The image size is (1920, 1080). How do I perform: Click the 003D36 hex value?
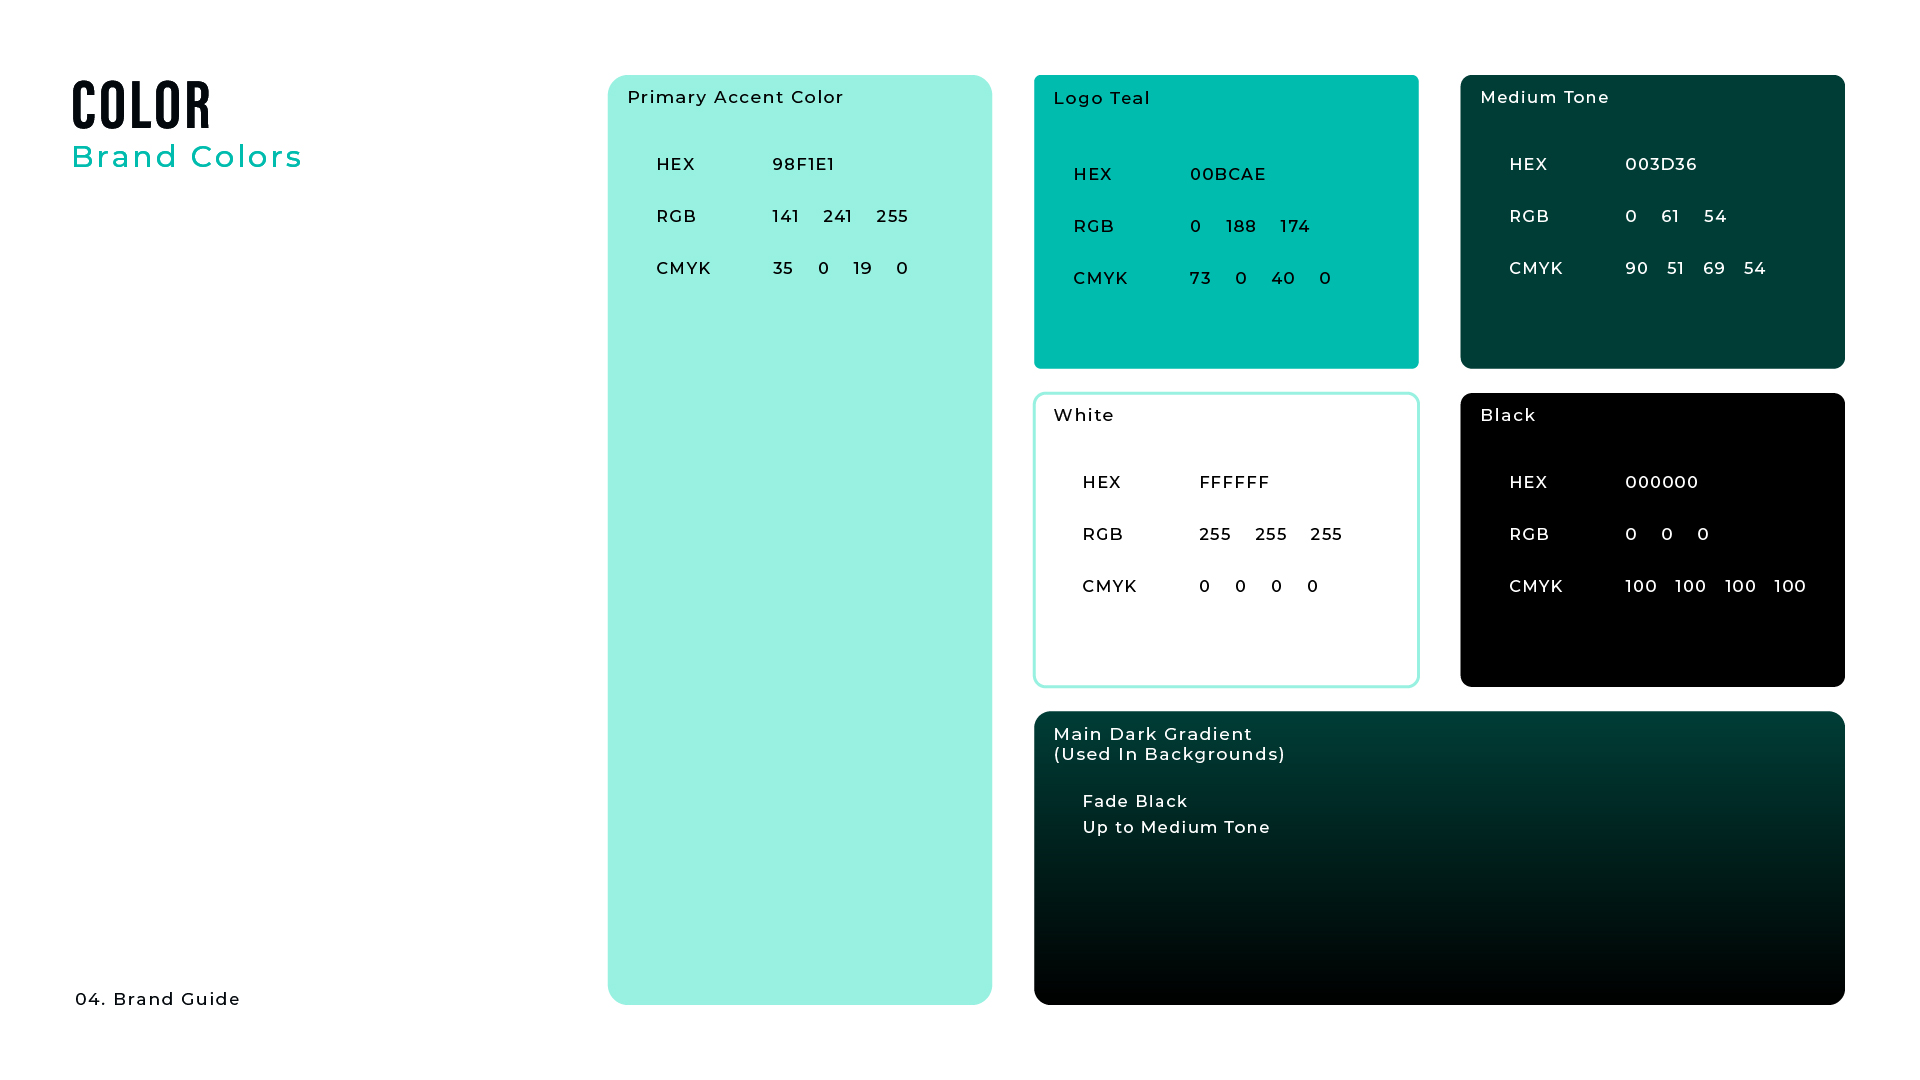tap(1660, 164)
